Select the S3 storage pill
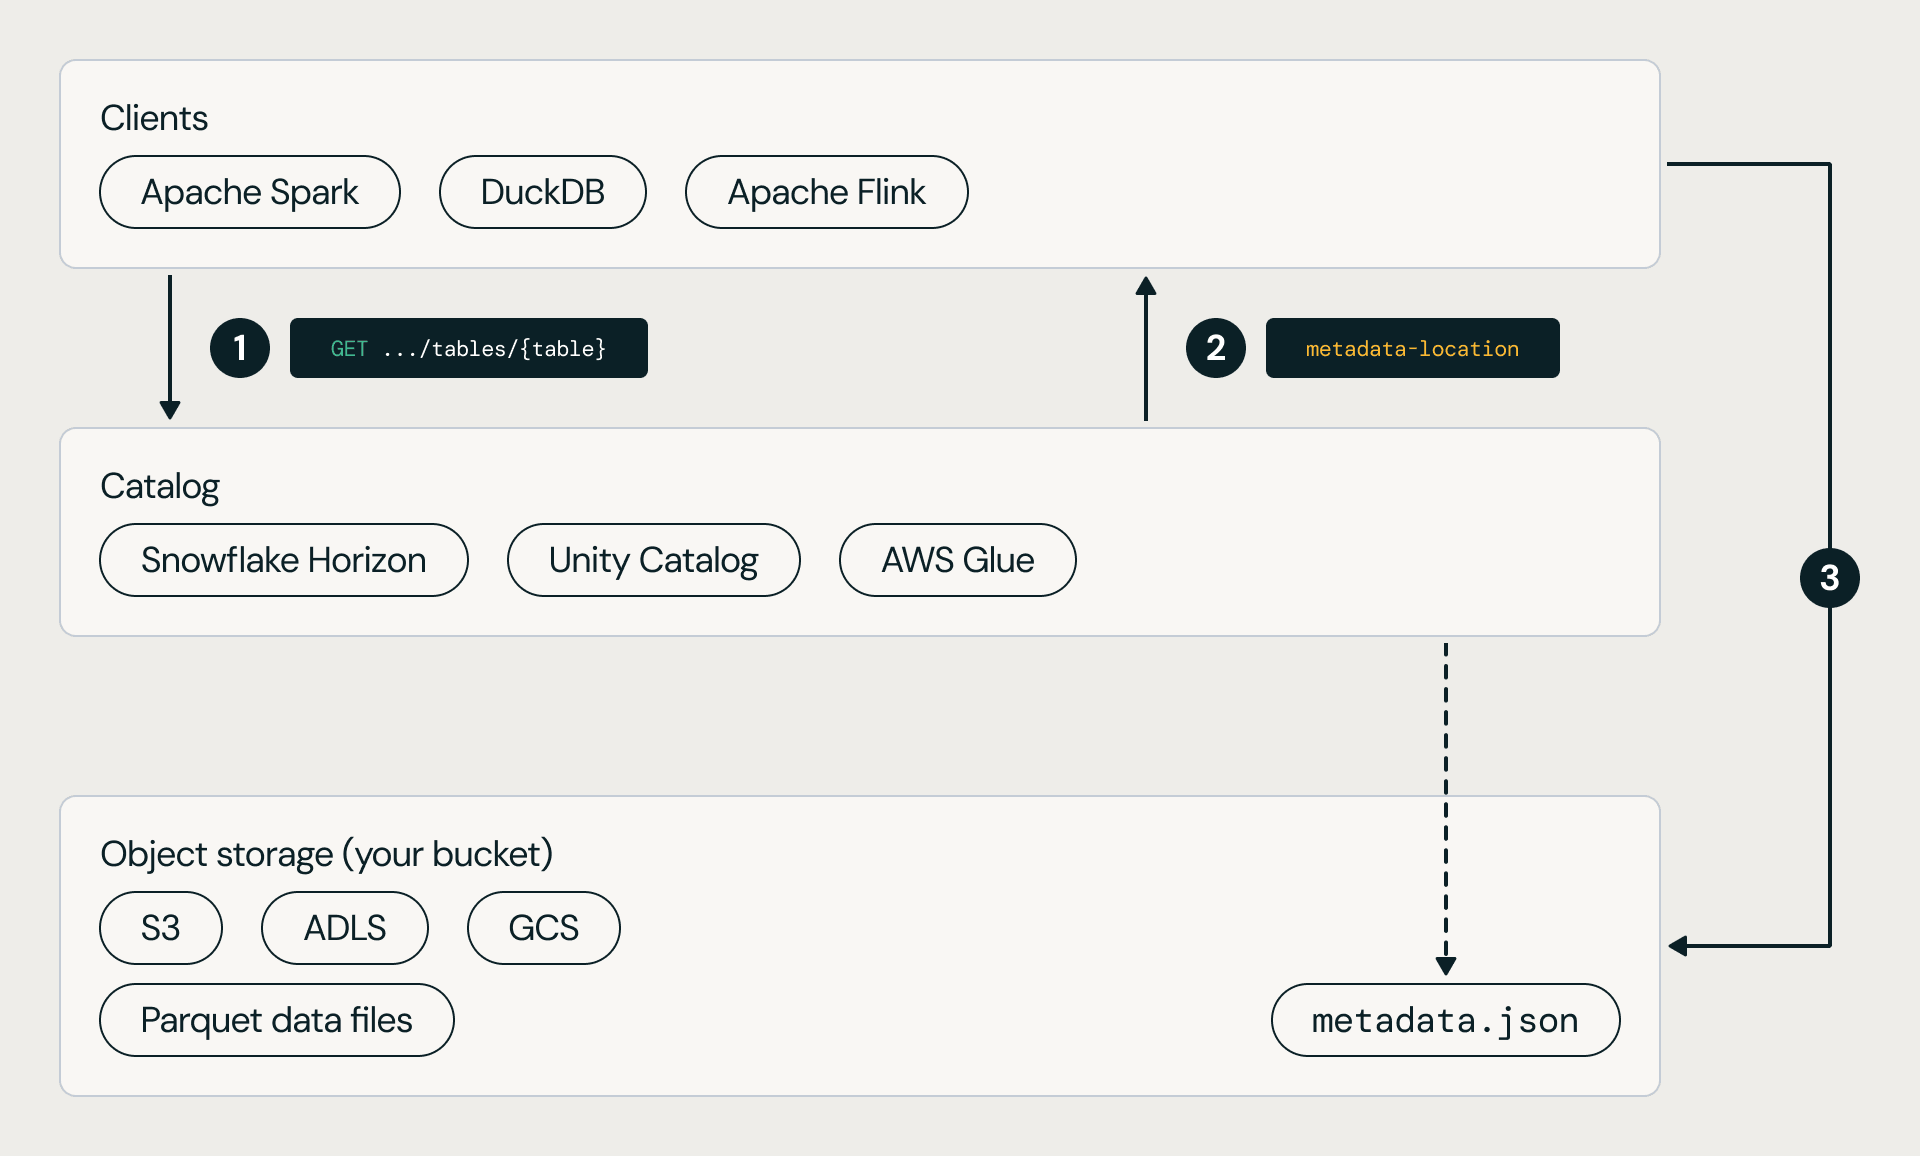1920x1156 pixels. 161,928
